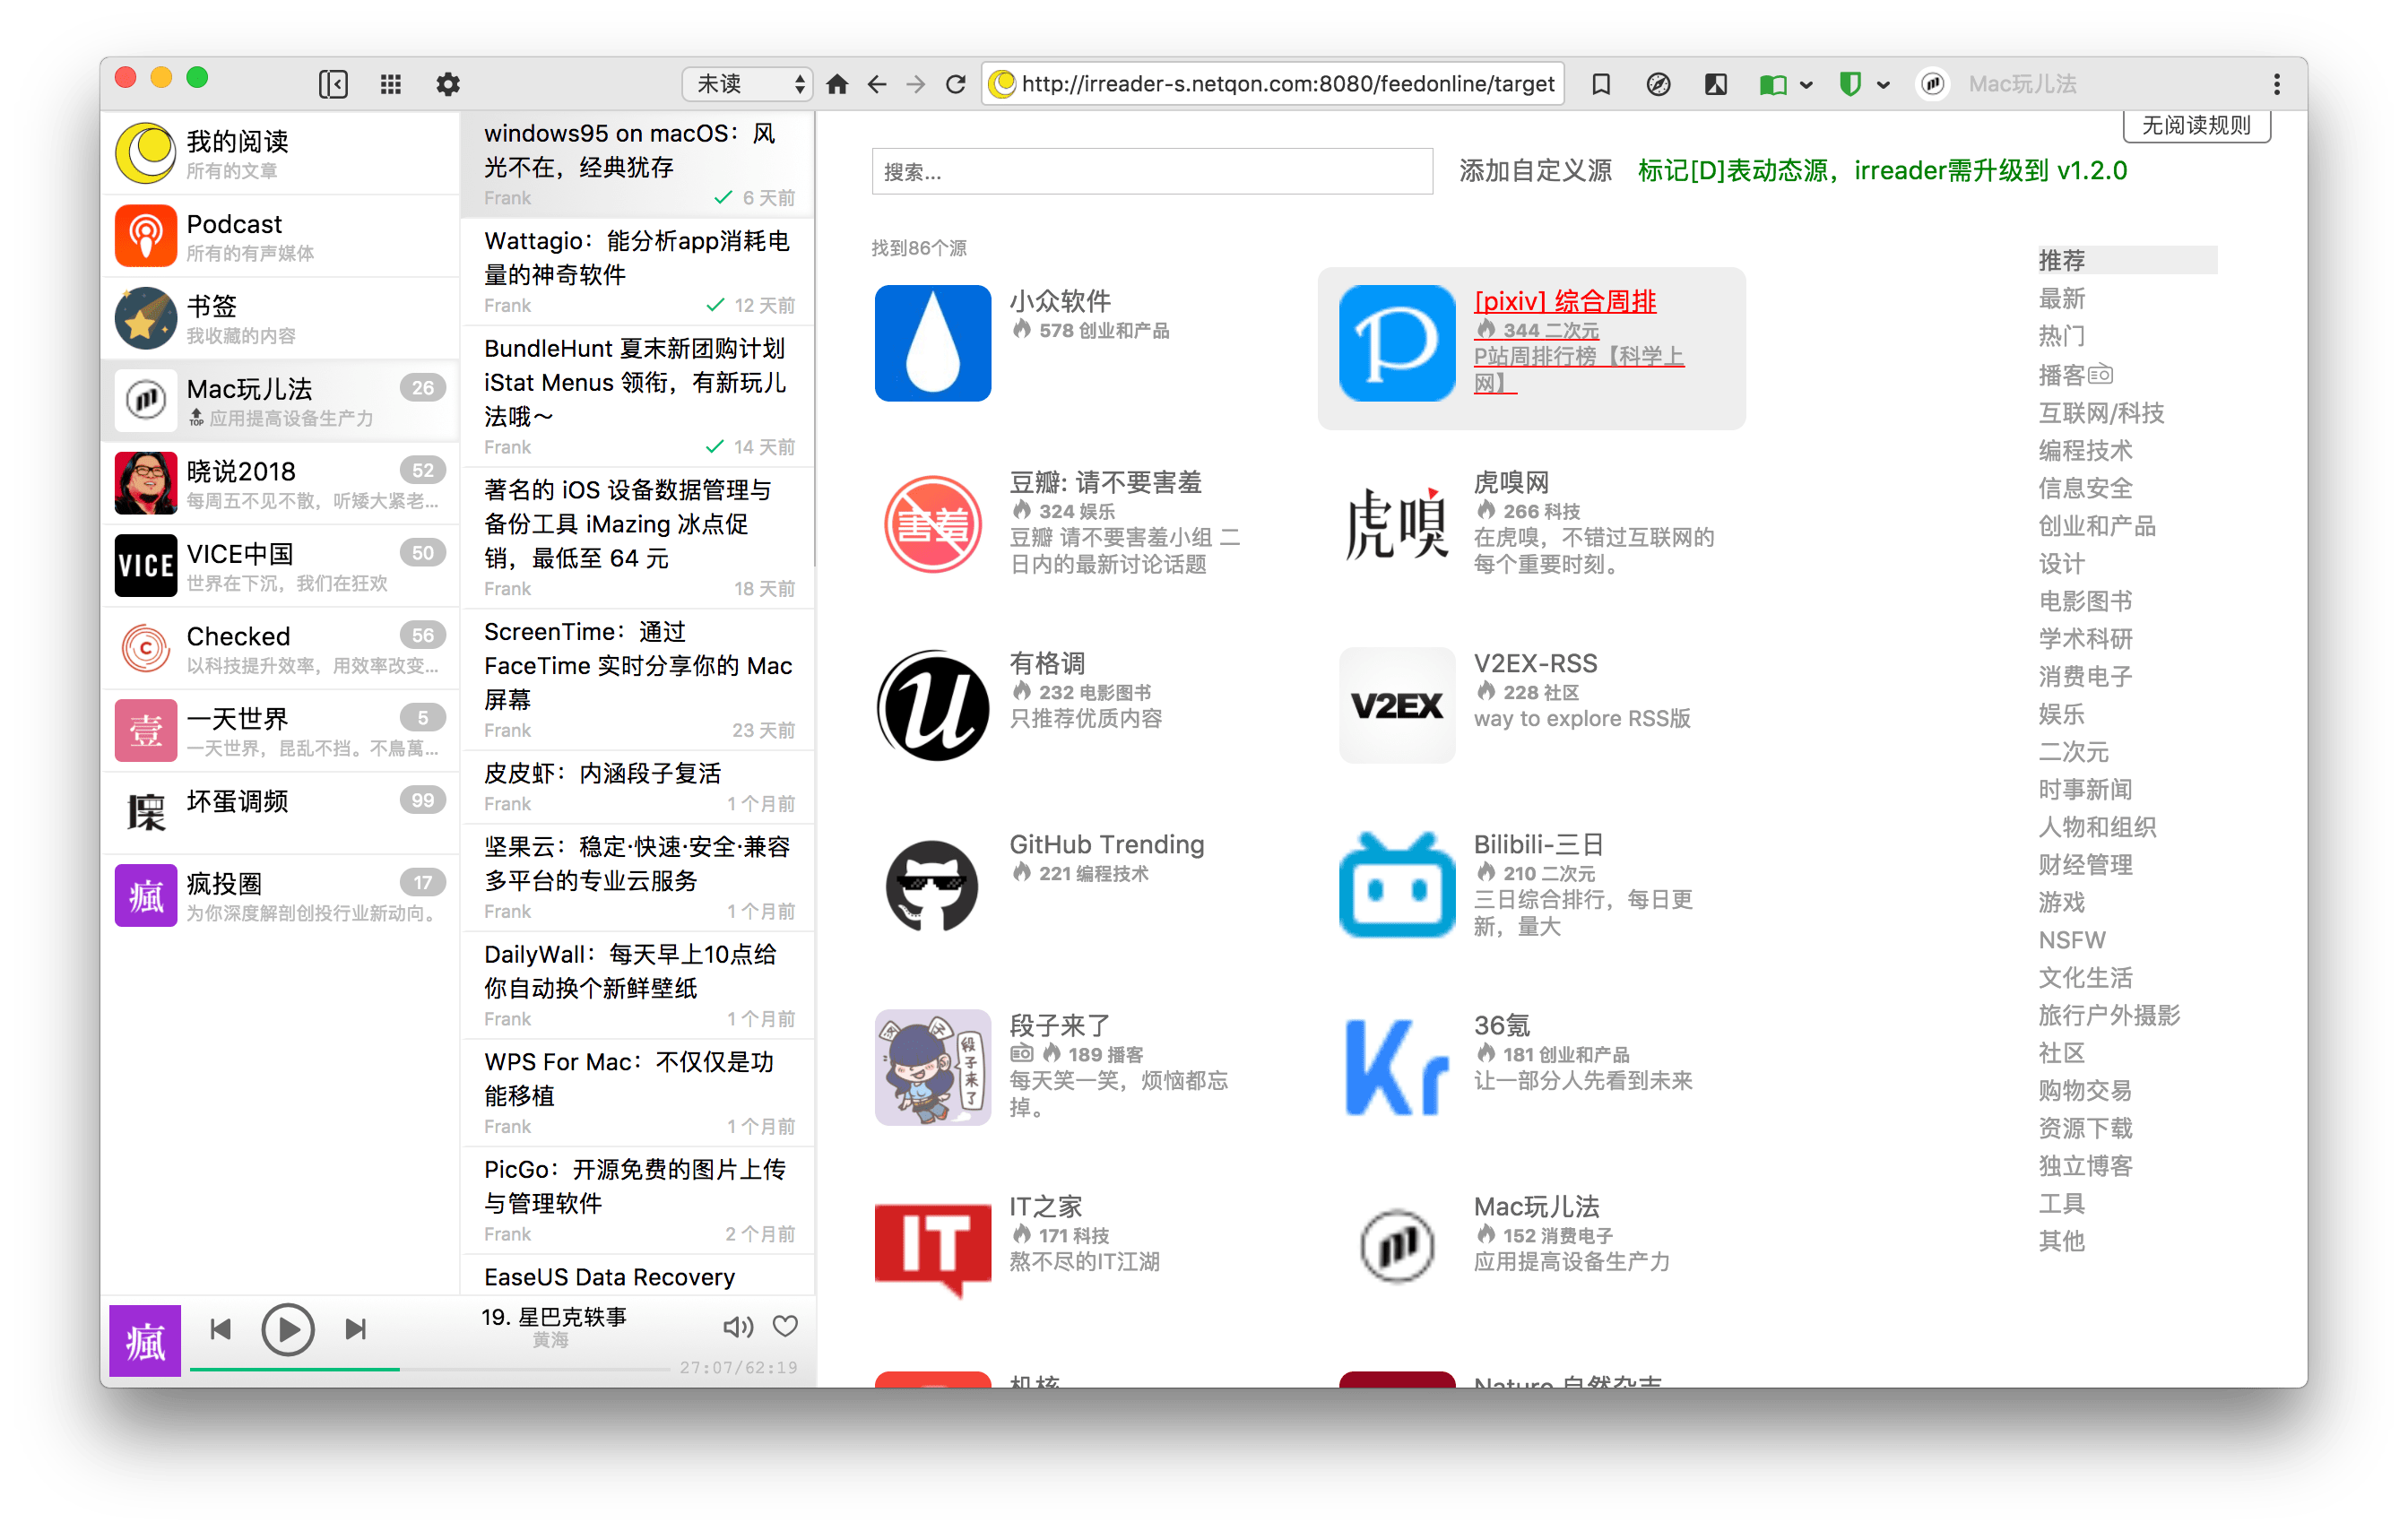The image size is (2408, 1531).
Task: Click the Mac玩儿法 feed icon in toolbar
Action: [1933, 84]
